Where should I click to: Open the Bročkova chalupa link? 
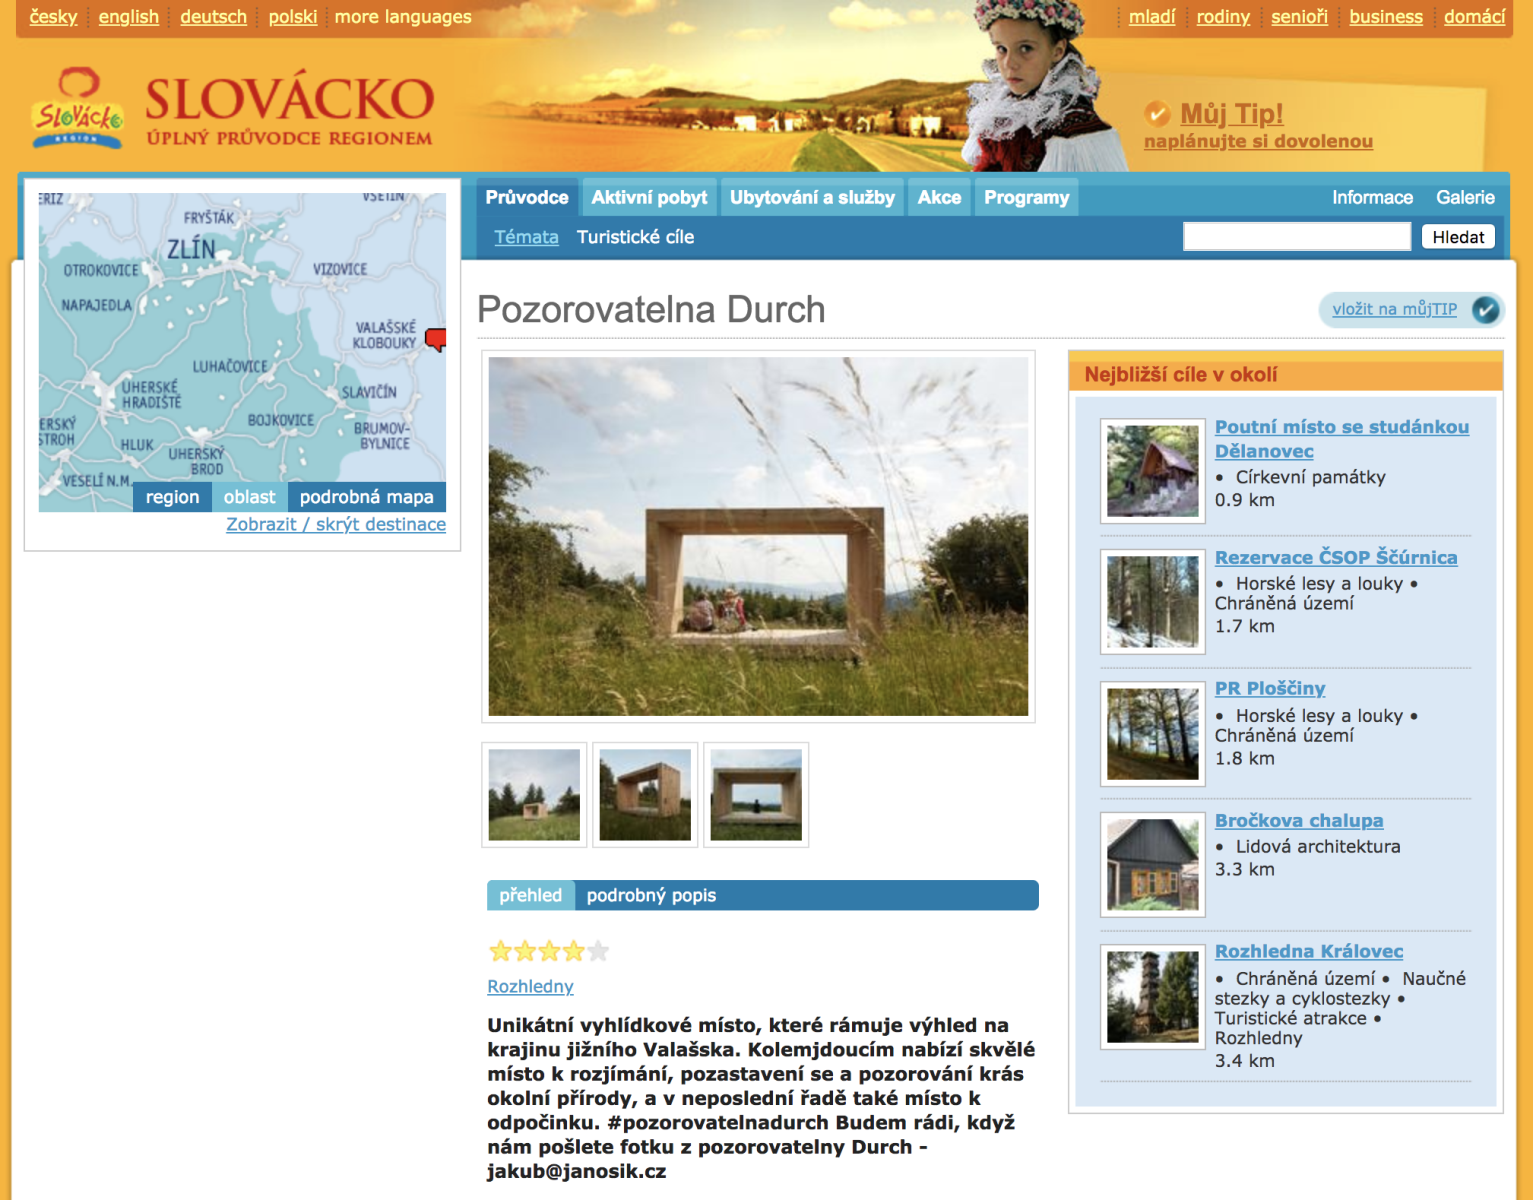(1298, 820)
